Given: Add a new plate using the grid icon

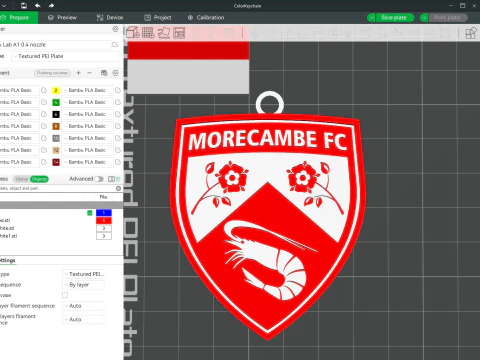Looking at the screenshot, I should [148, 33].
